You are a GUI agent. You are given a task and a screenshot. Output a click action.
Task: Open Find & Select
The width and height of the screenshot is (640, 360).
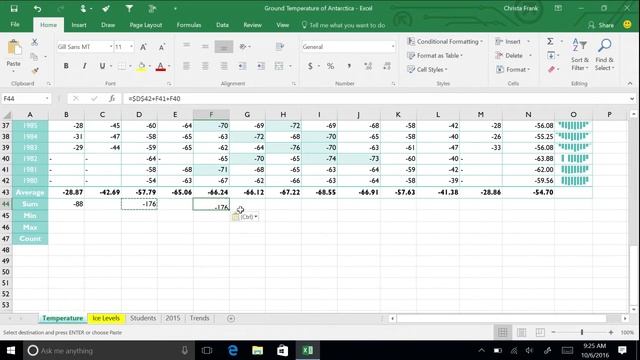604,54
